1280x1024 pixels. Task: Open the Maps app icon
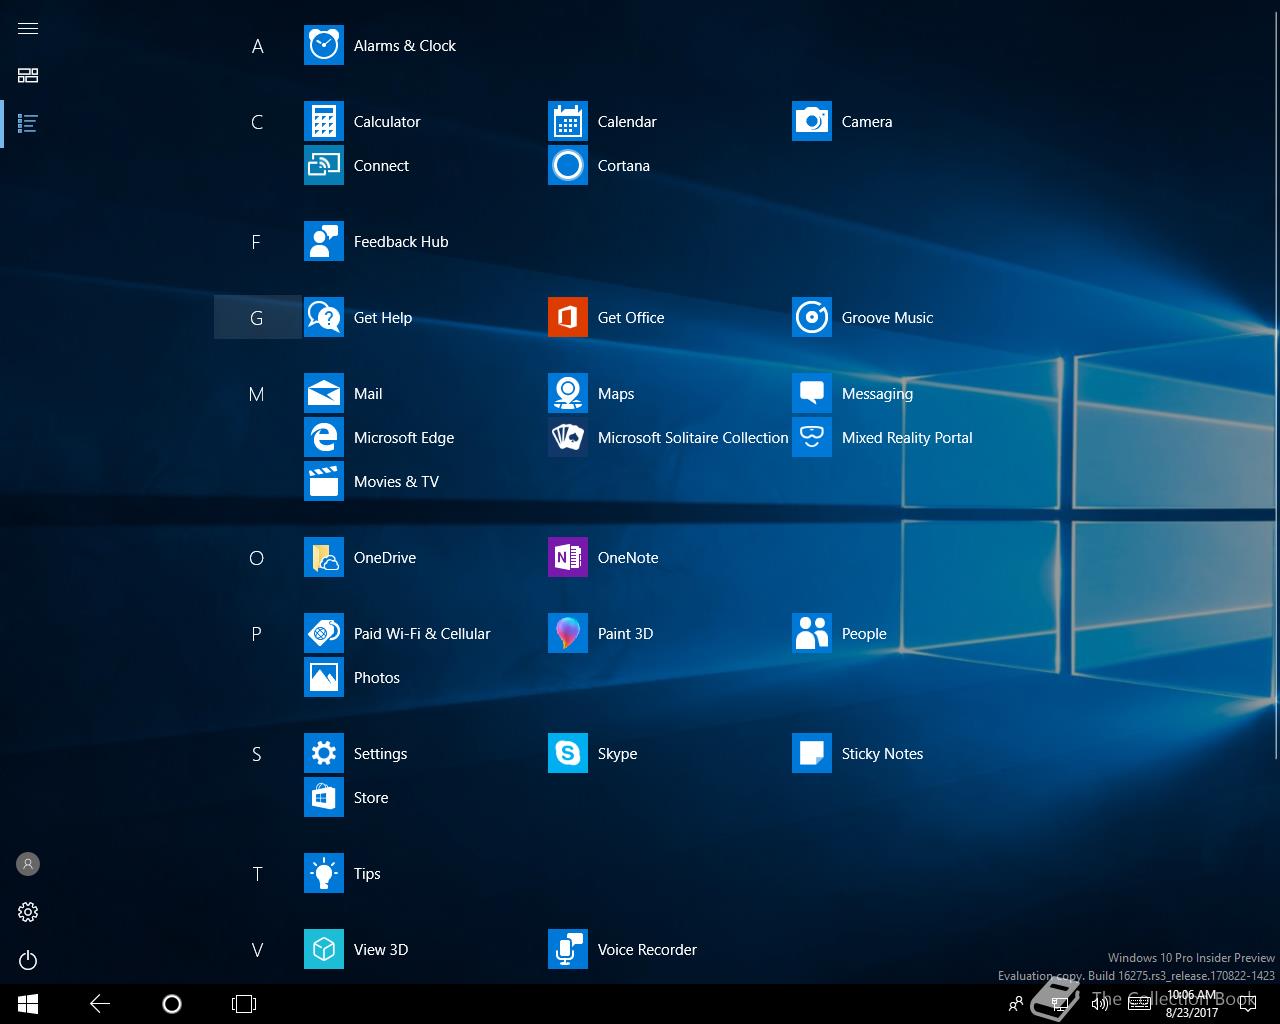[567, 393]
